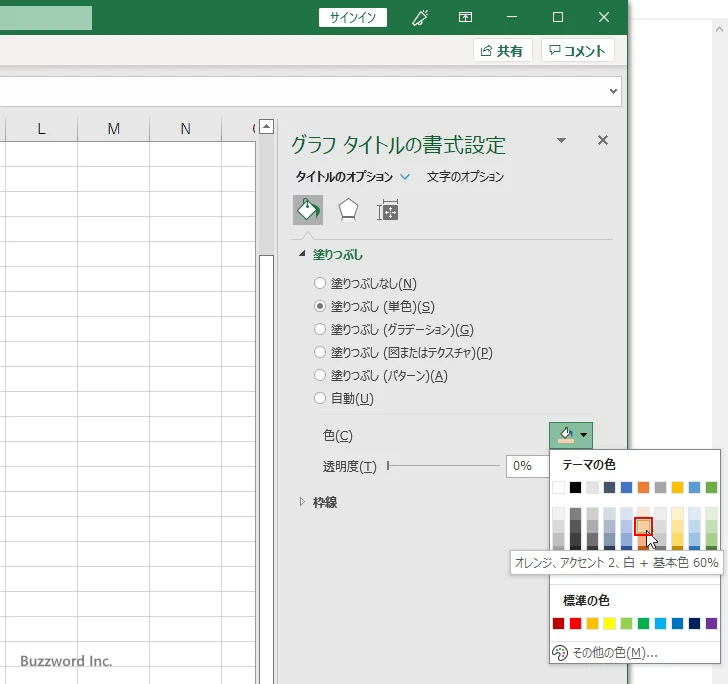Pick the dark blue standard color
728x684 pixels.
[695, 623]
